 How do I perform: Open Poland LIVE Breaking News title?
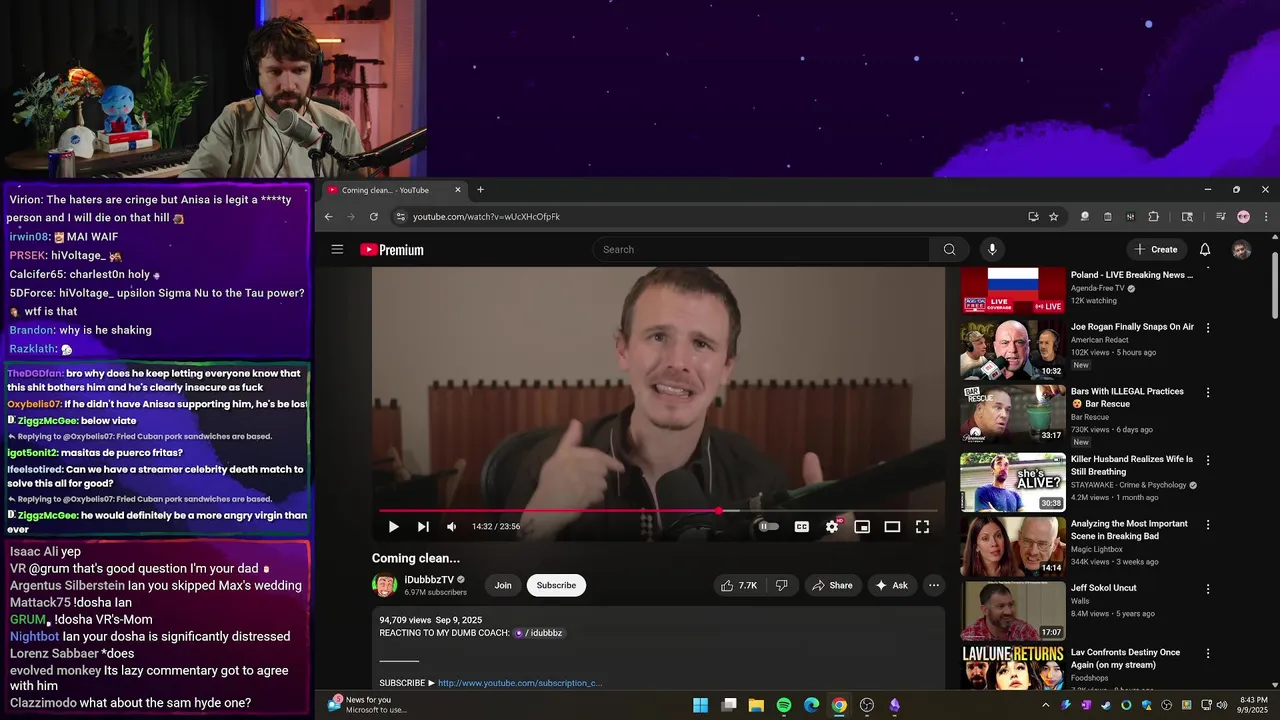(1131, 275)
